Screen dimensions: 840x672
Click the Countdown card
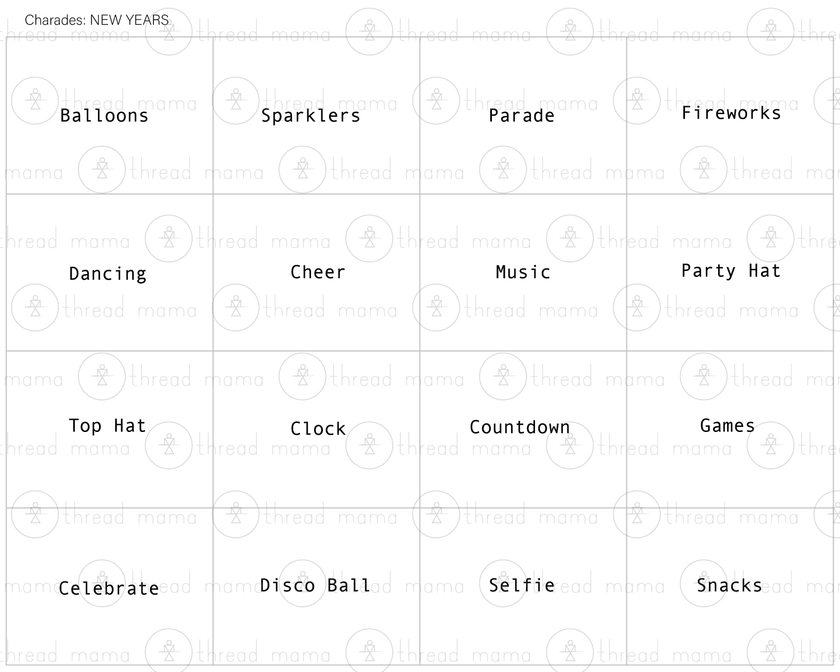point(520,428)
